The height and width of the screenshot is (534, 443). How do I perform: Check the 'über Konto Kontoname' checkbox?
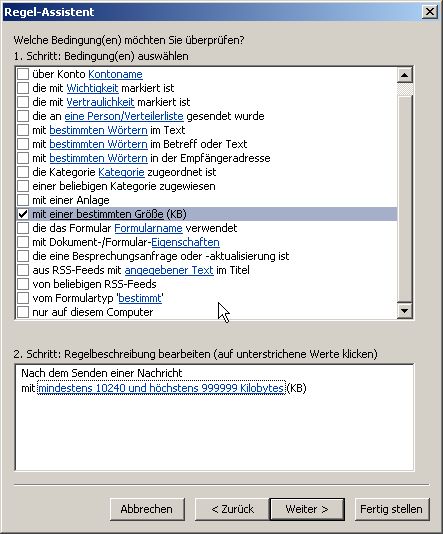23,74
